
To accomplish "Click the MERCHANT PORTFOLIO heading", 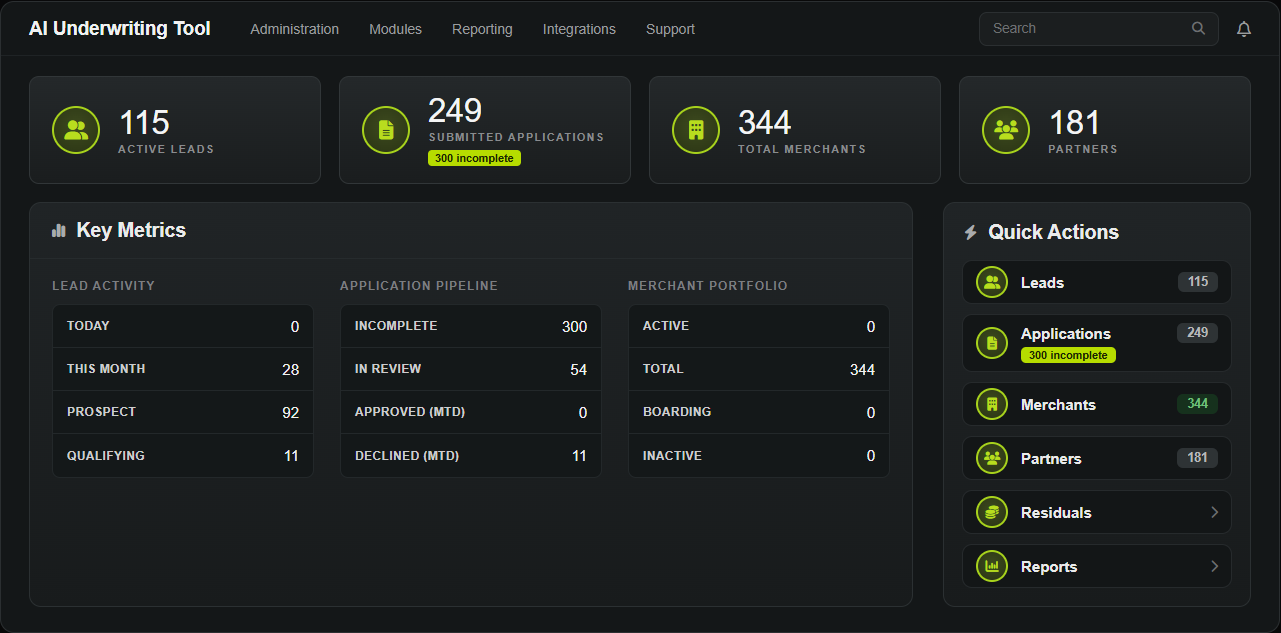I will (708, 286).
